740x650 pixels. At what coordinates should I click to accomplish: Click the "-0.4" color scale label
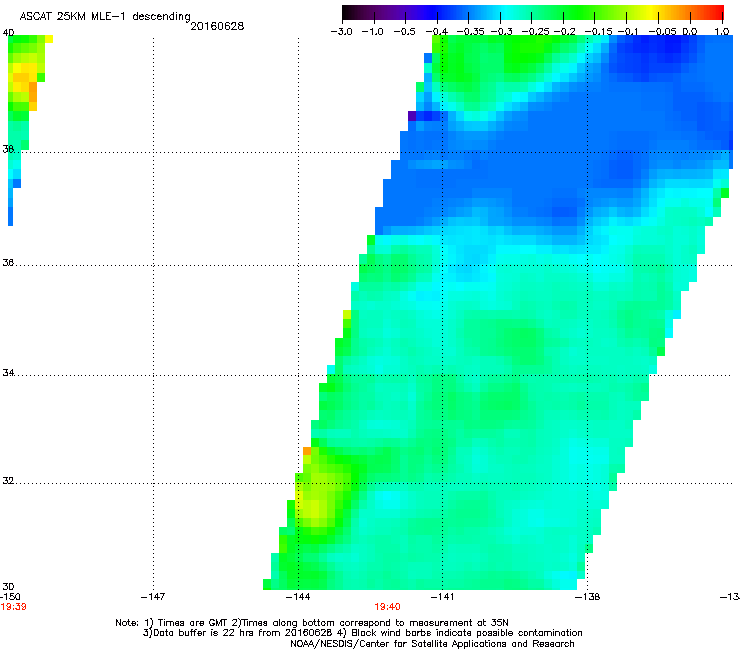[x=437, y=32]
